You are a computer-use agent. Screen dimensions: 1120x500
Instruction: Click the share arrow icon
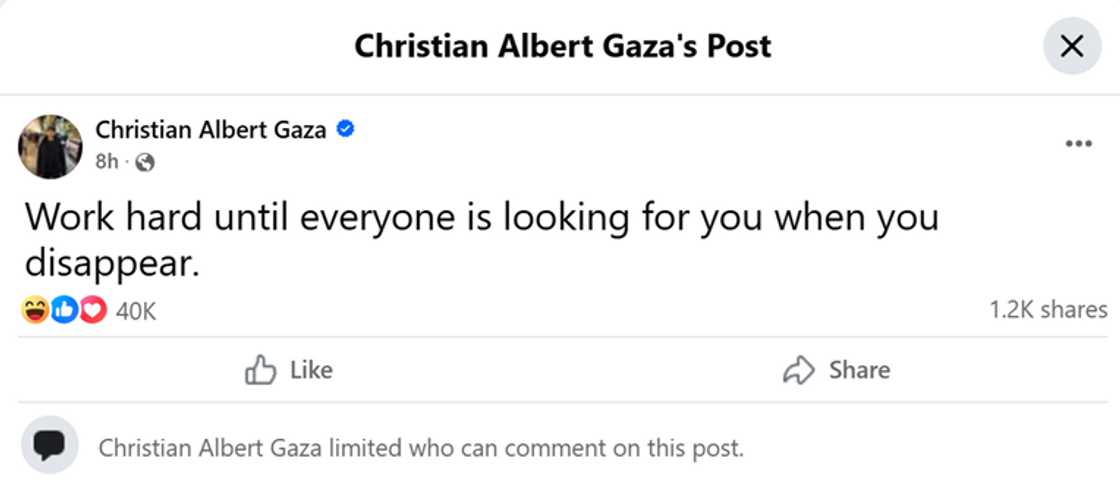point(798,371)
